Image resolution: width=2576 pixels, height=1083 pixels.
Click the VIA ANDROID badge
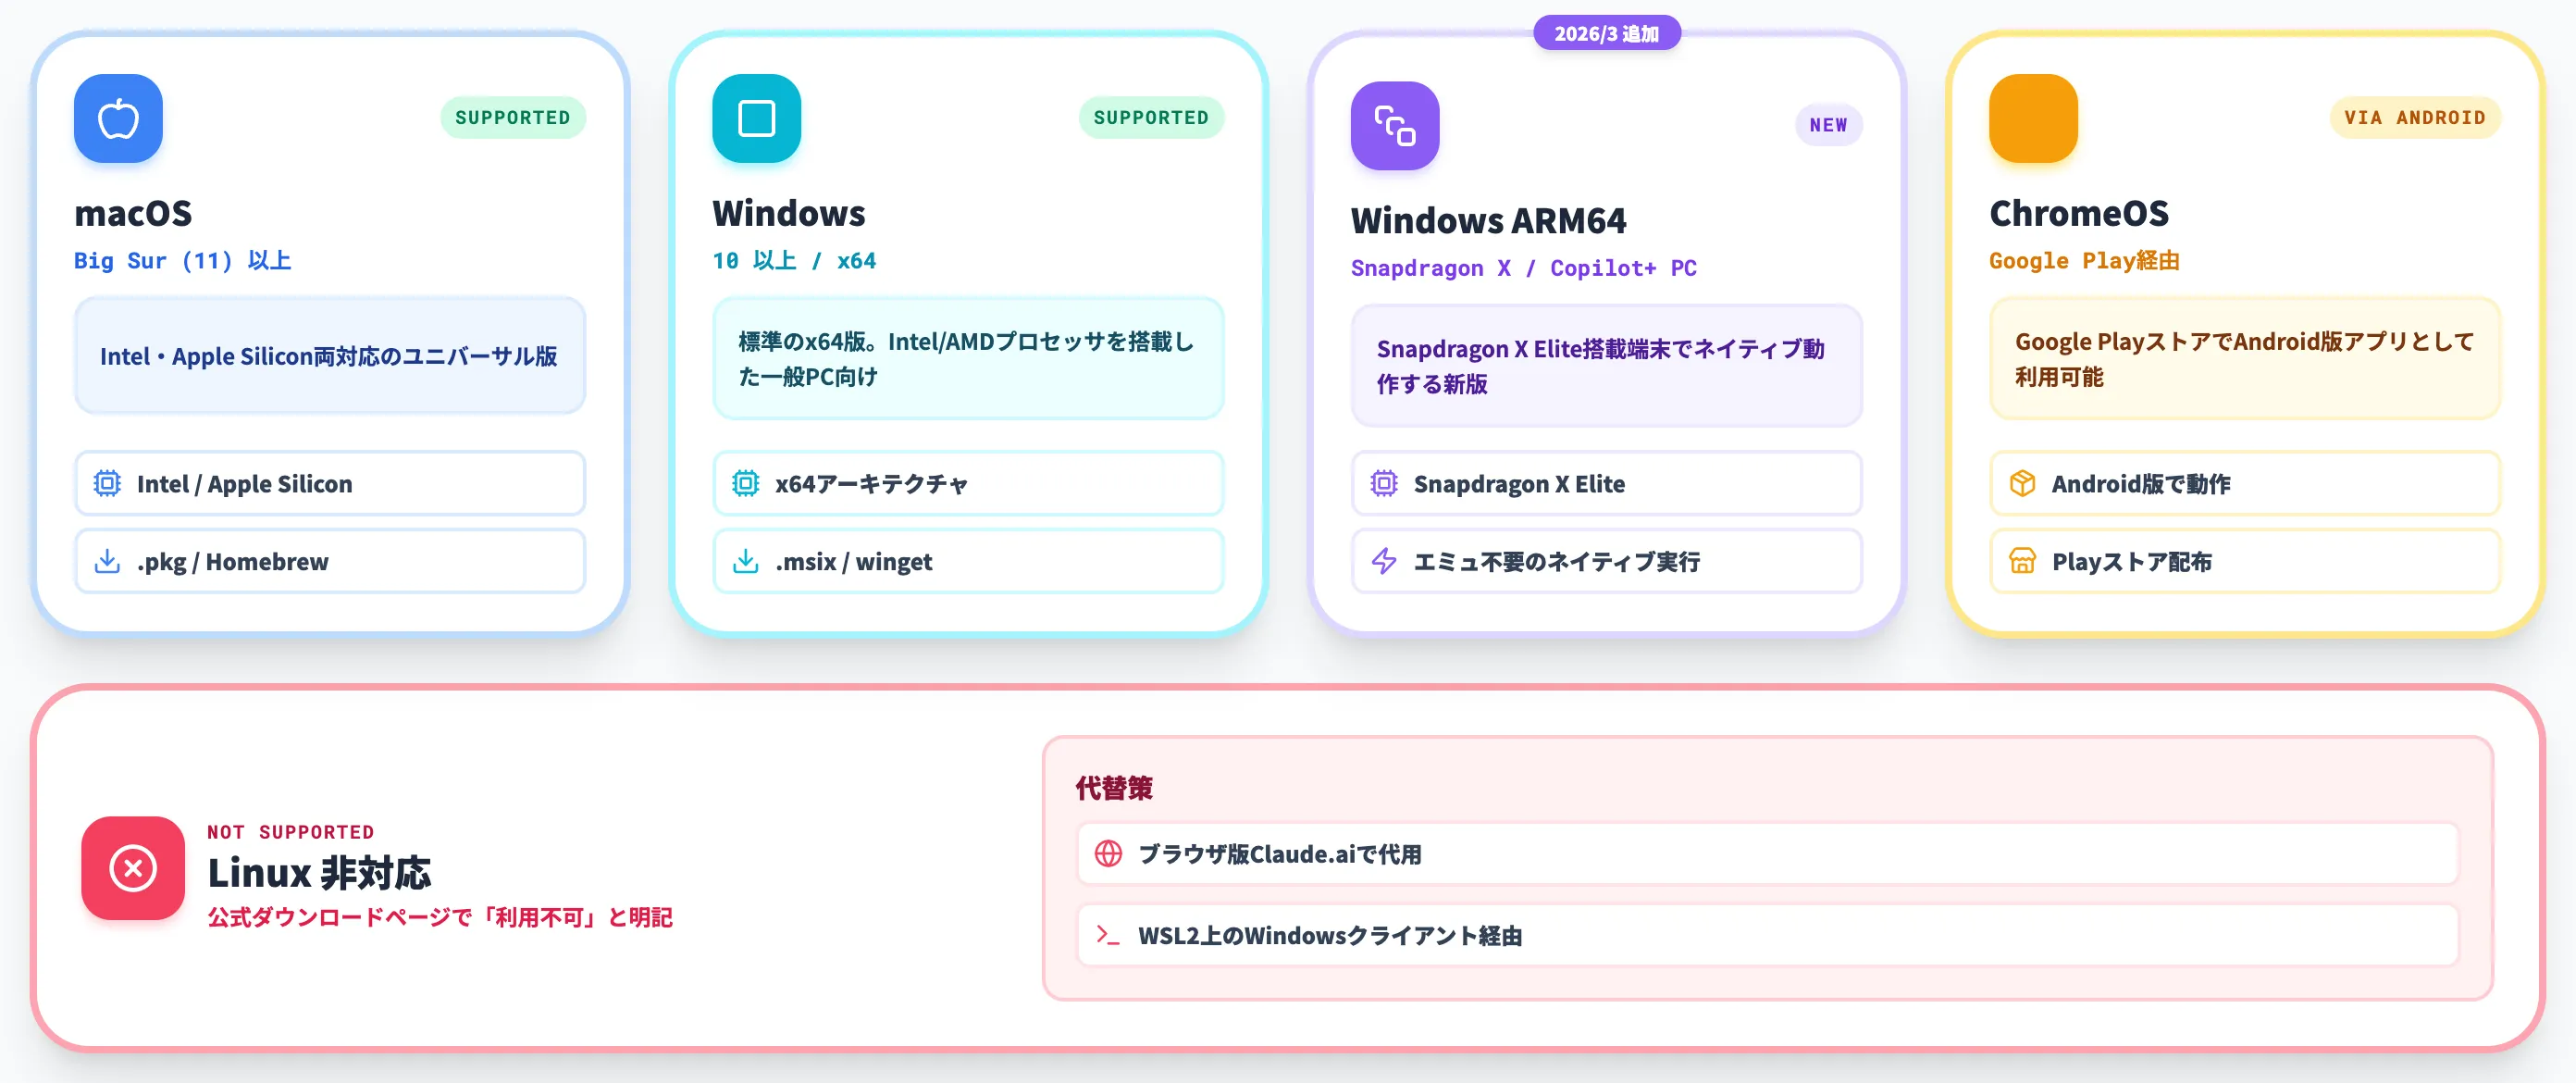2414,118
